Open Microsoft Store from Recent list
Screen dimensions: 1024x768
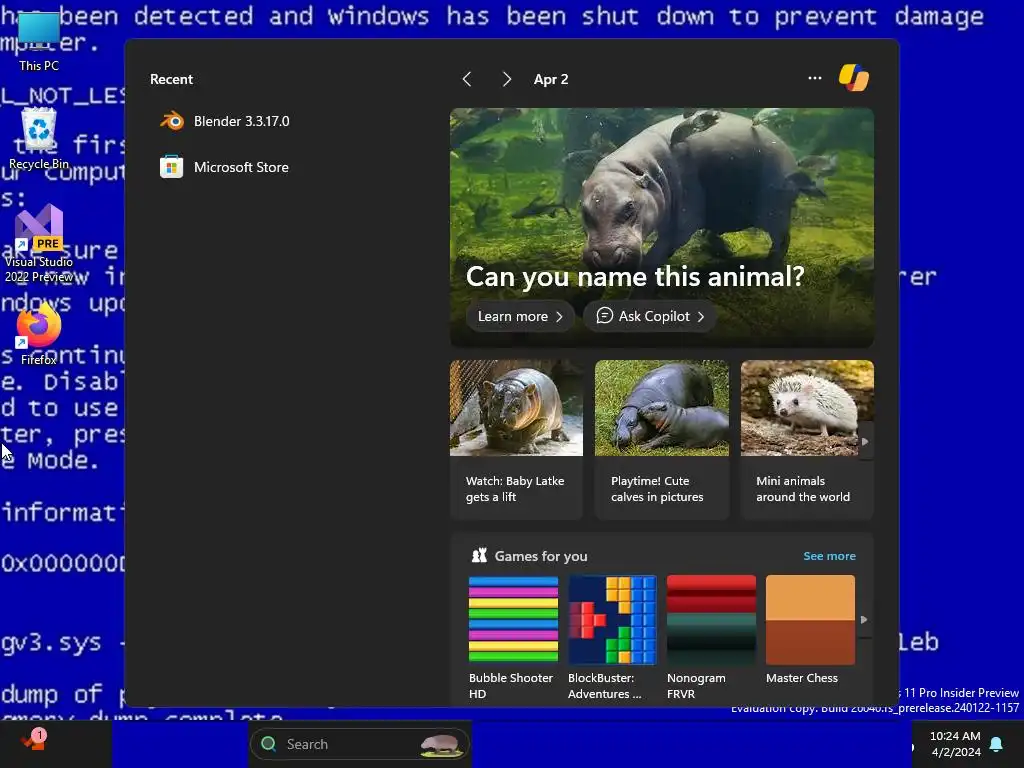[225, 167]
